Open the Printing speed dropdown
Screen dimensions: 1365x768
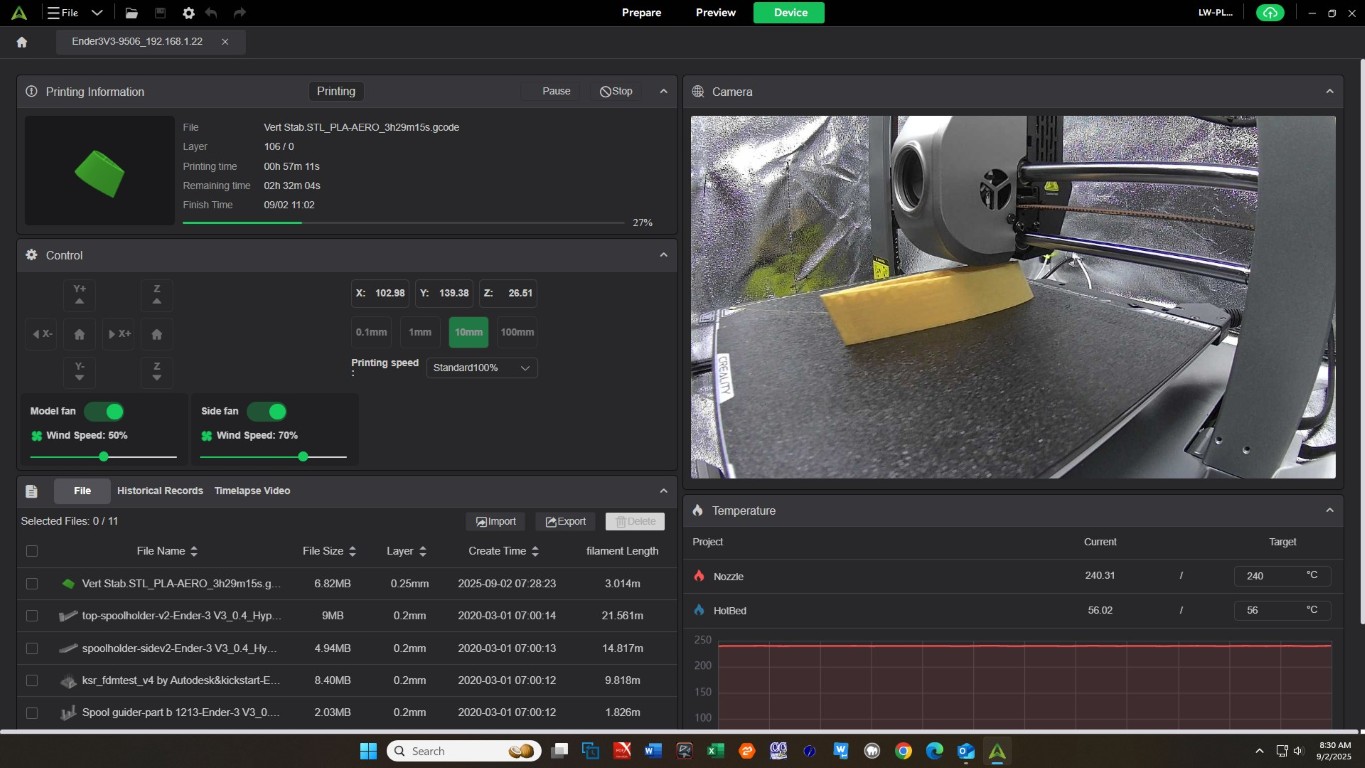click(x=482, y=368)
